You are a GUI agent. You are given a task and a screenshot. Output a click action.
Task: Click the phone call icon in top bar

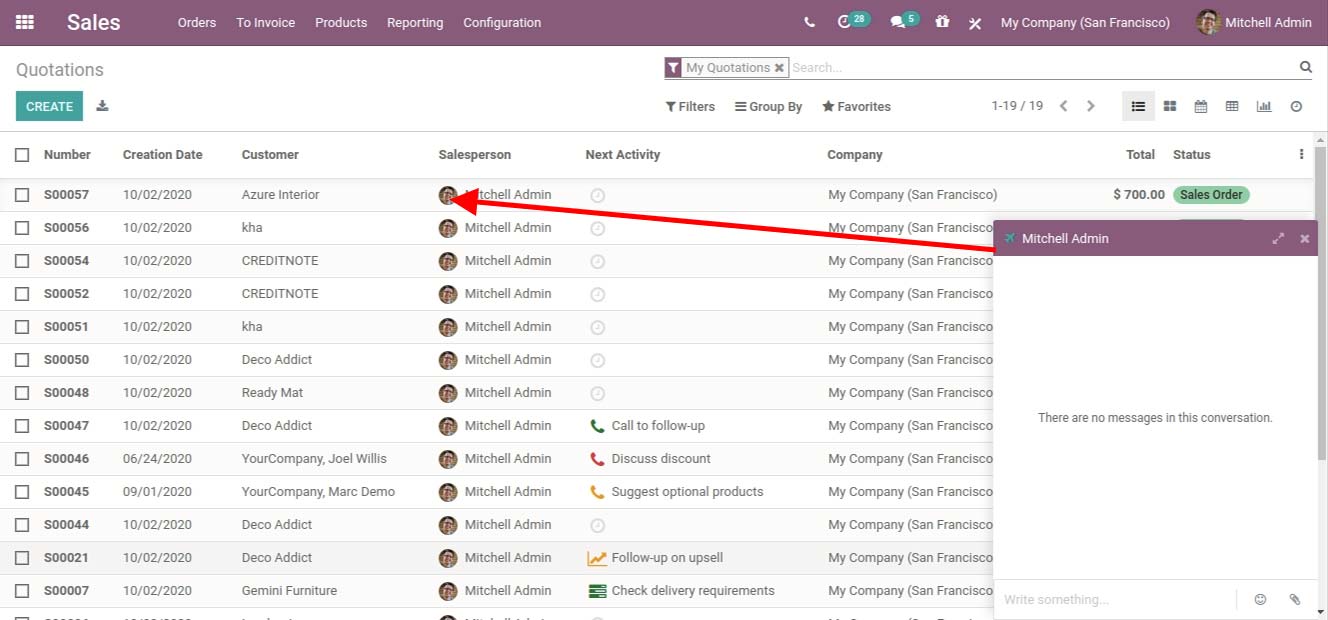click(810, 22)
